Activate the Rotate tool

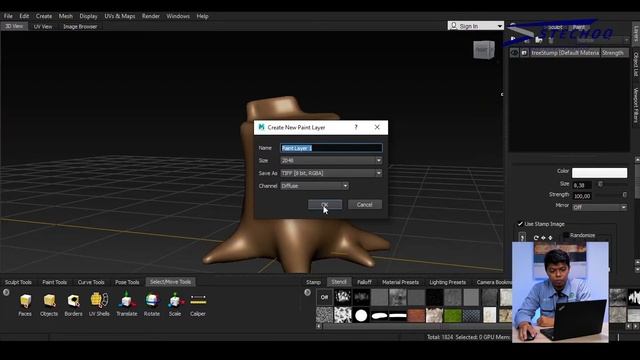[152, 304]
